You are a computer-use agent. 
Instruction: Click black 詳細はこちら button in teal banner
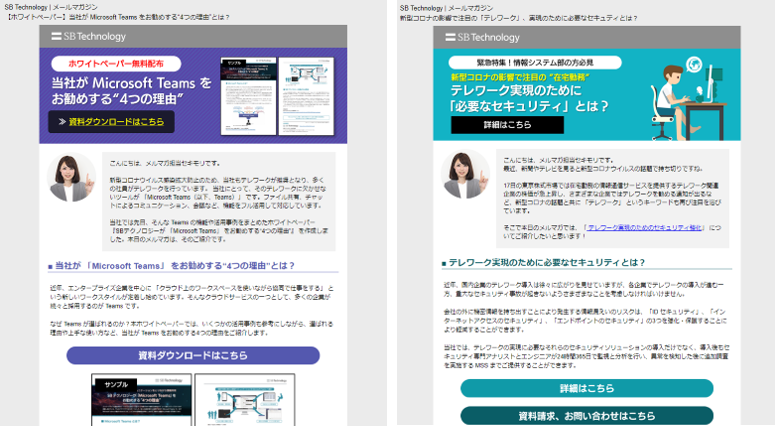(x=507, y=125)
